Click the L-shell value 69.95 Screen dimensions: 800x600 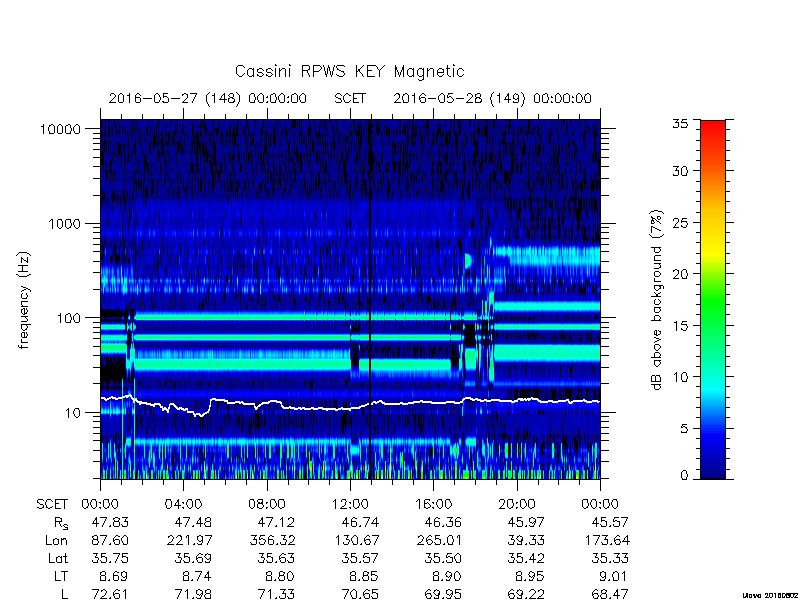click(x=443, y=594)
